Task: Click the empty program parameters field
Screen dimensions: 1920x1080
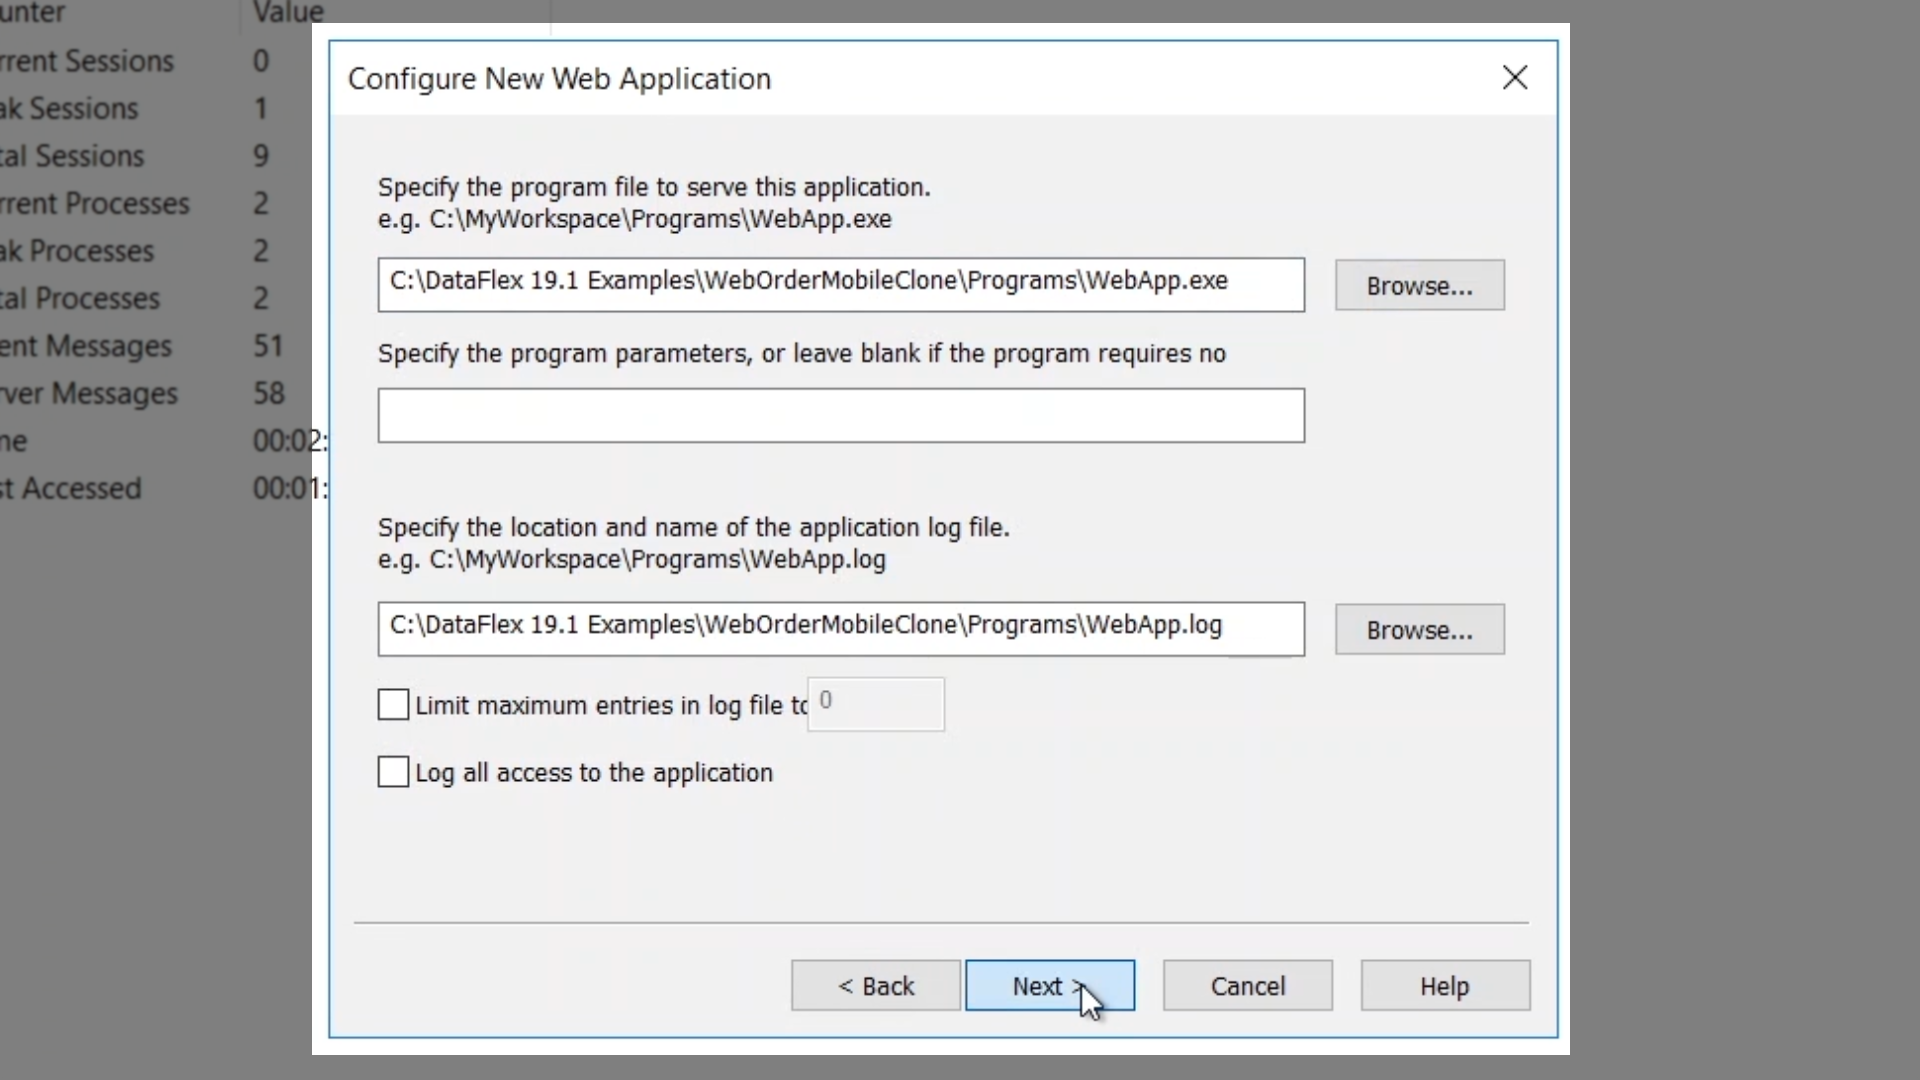Action: pos(840,415)
